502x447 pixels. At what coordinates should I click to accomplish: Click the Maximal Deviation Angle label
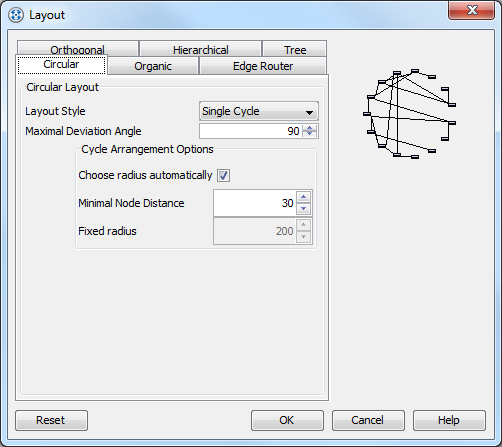coord(83,131)
